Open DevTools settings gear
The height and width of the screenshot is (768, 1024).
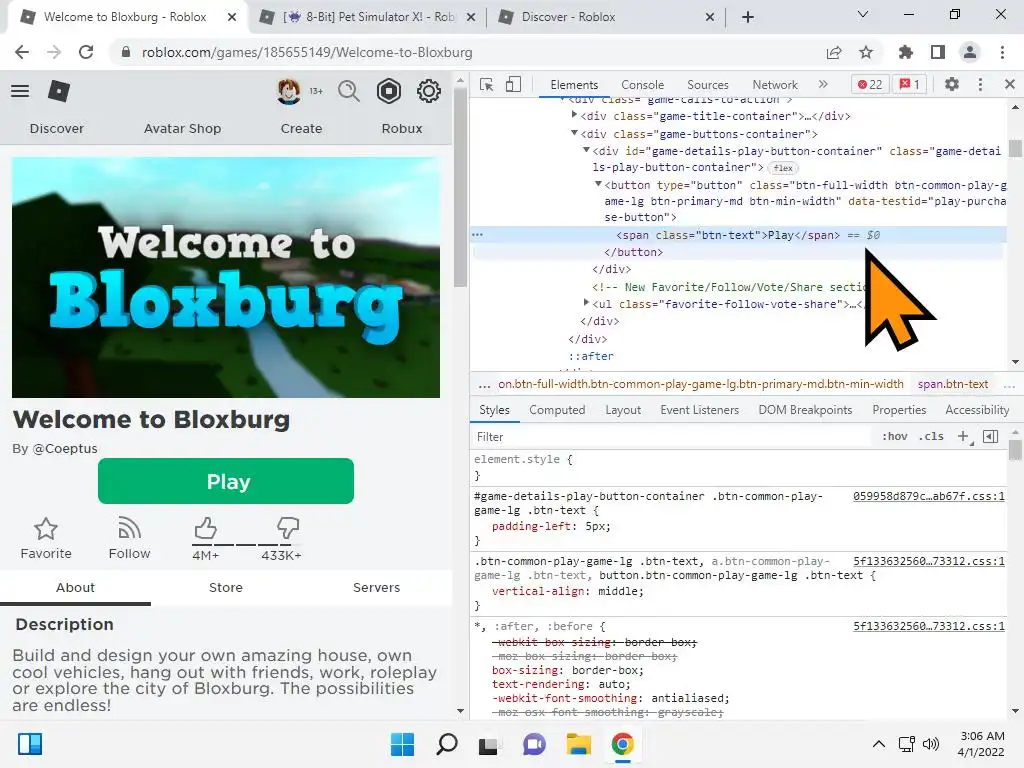(x=952, y=84)
